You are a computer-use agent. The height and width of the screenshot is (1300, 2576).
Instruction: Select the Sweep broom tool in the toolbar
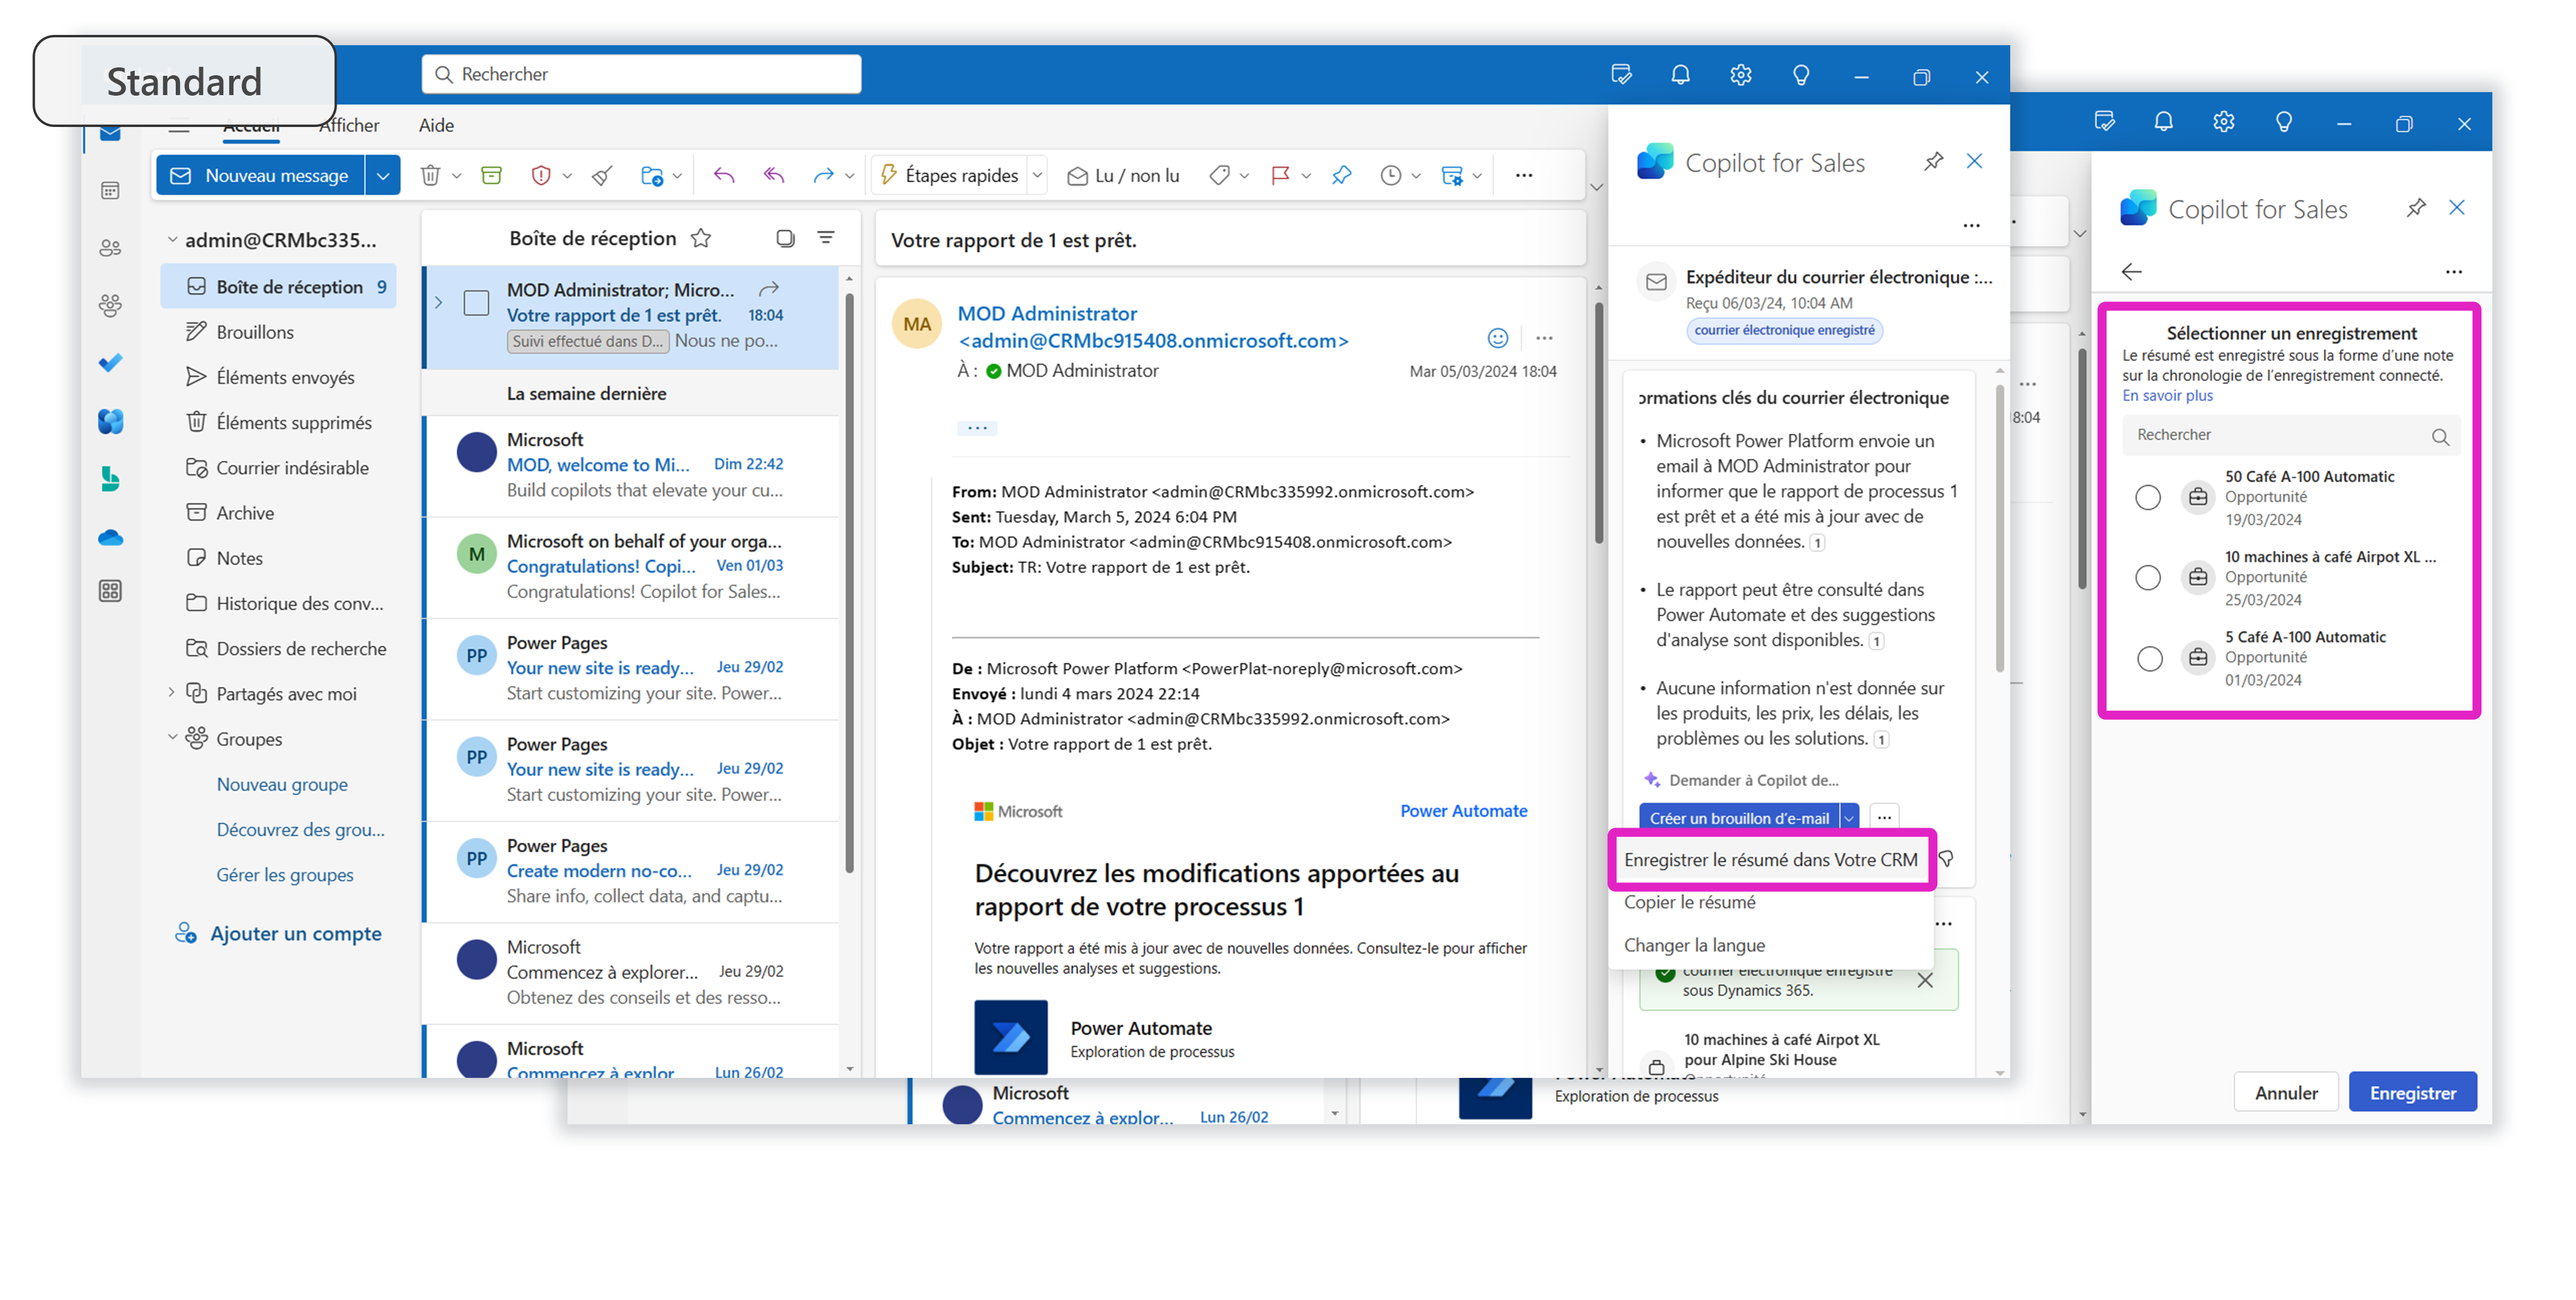(x=601, y=175)
